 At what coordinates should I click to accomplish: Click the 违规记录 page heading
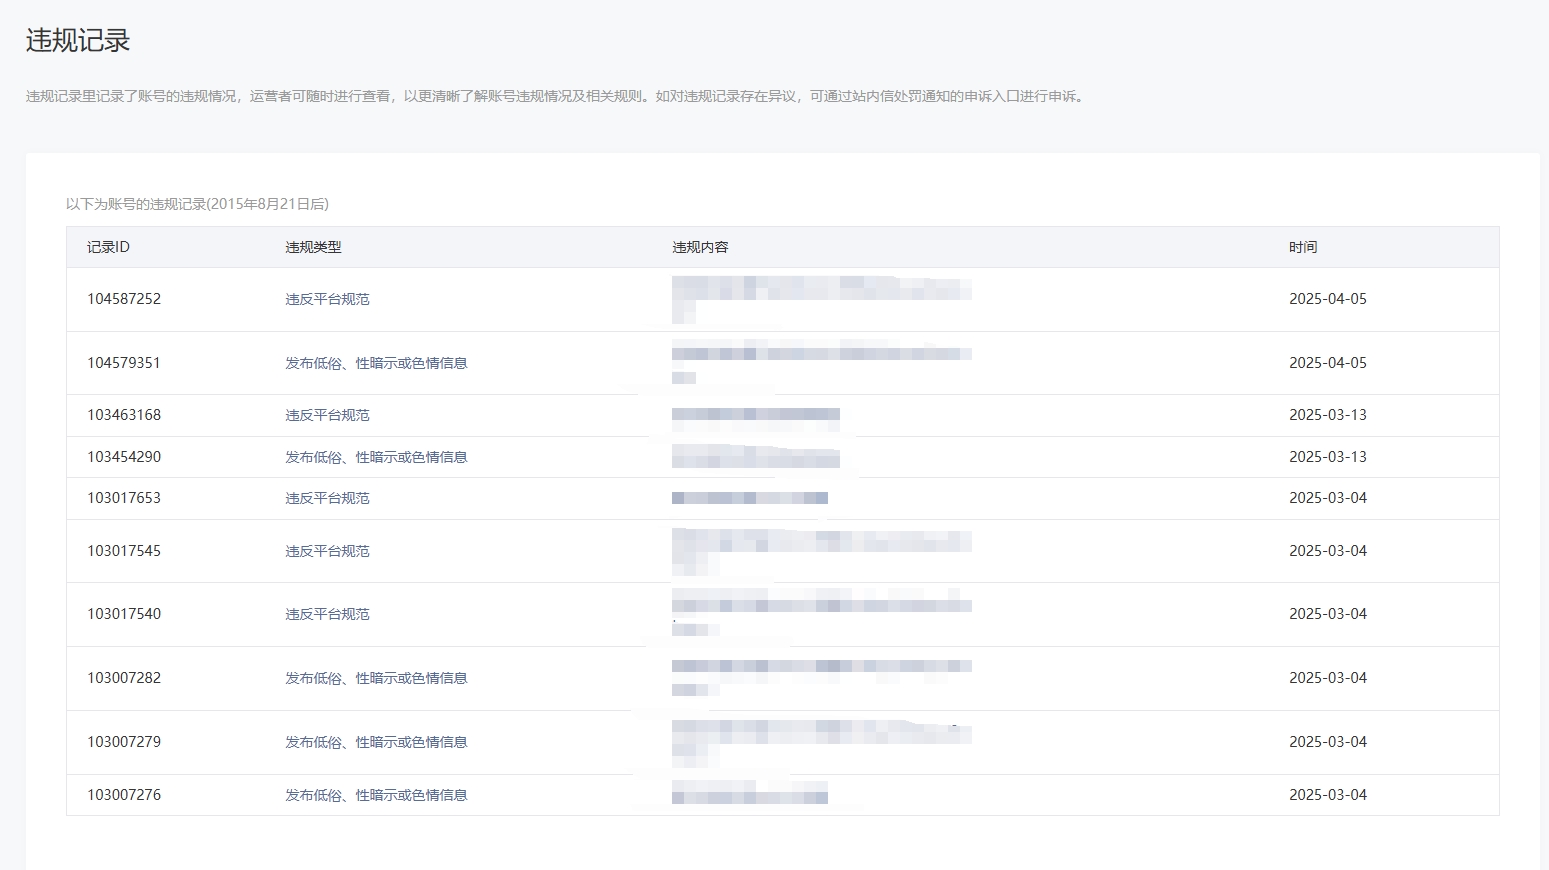pyautogui.click(x=78, y=41)
